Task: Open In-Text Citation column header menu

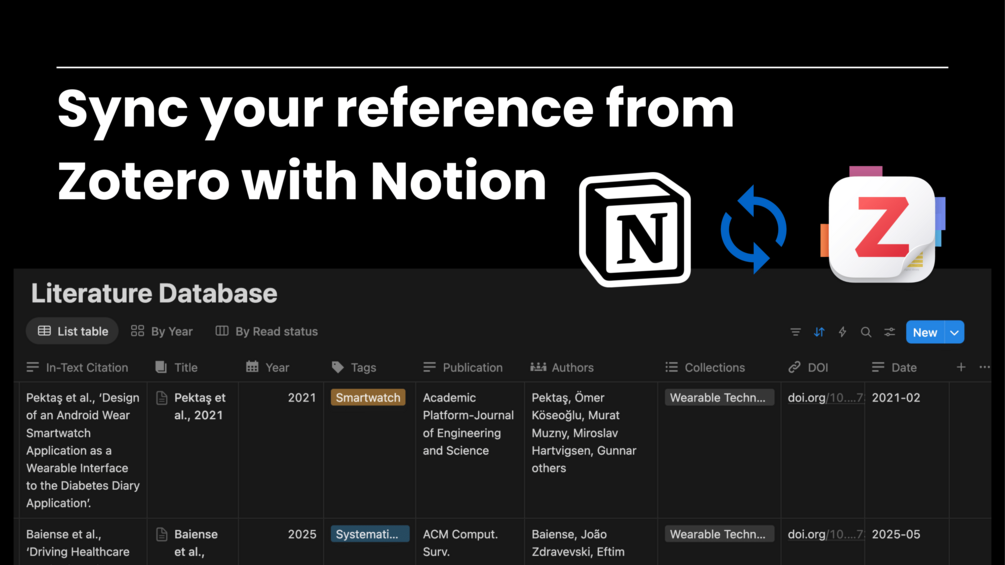Action: click(78, 367)
